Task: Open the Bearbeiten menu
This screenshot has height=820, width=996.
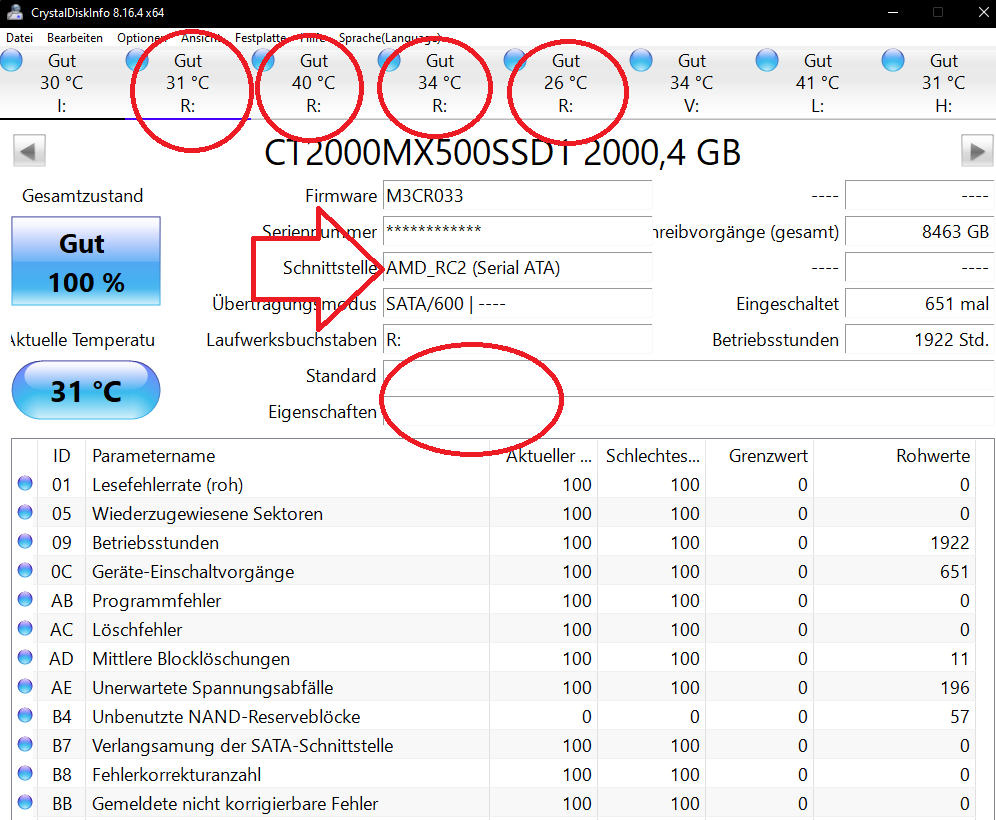Action: pos(75,38)
